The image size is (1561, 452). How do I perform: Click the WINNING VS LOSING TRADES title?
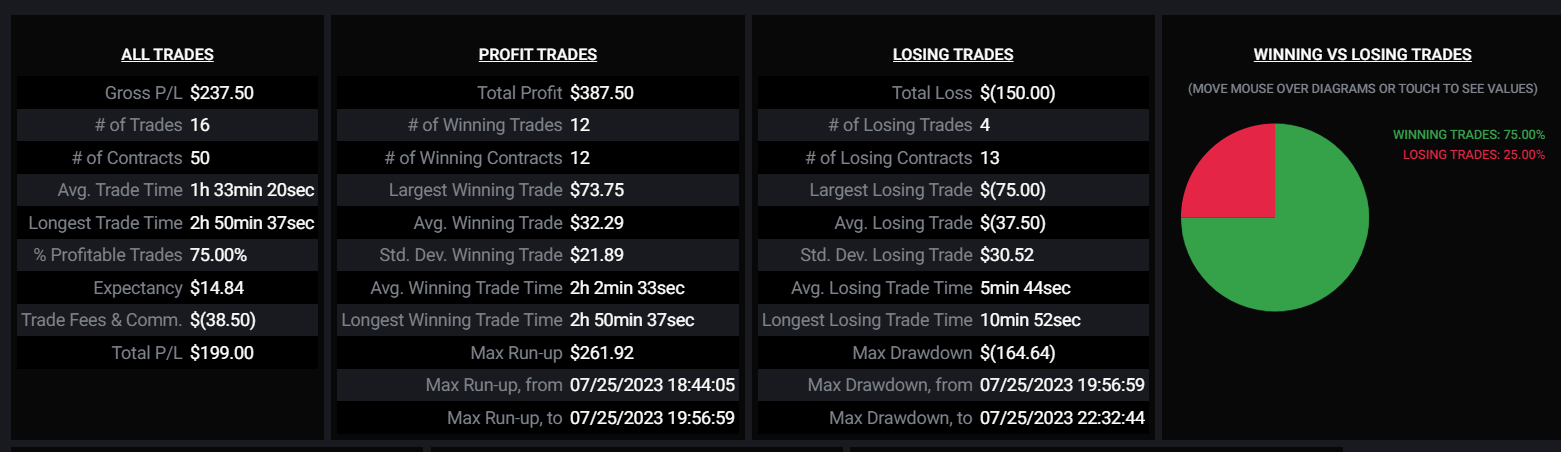pyautogui.click(x=1362, y=55)
